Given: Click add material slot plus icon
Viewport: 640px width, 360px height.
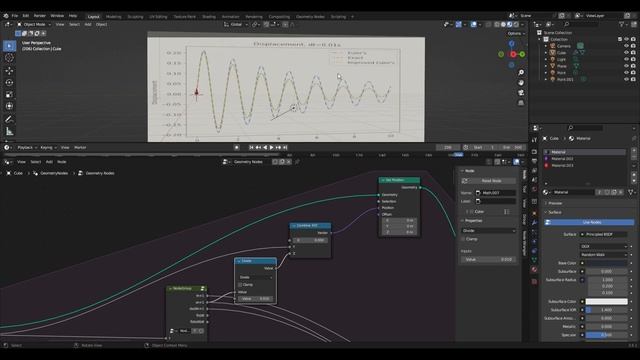Looking at the screenshot, I should point(634,151).
